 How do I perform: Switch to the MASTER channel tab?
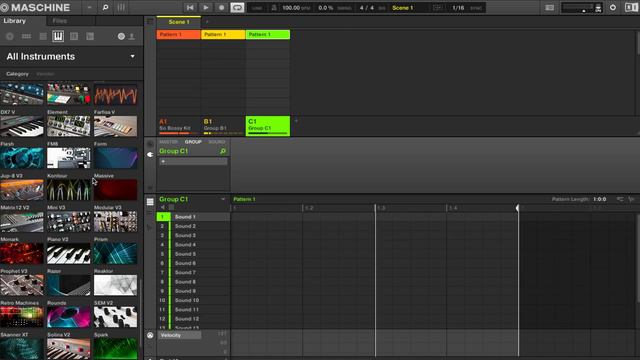pyautogui.click(x=168, y=142)
